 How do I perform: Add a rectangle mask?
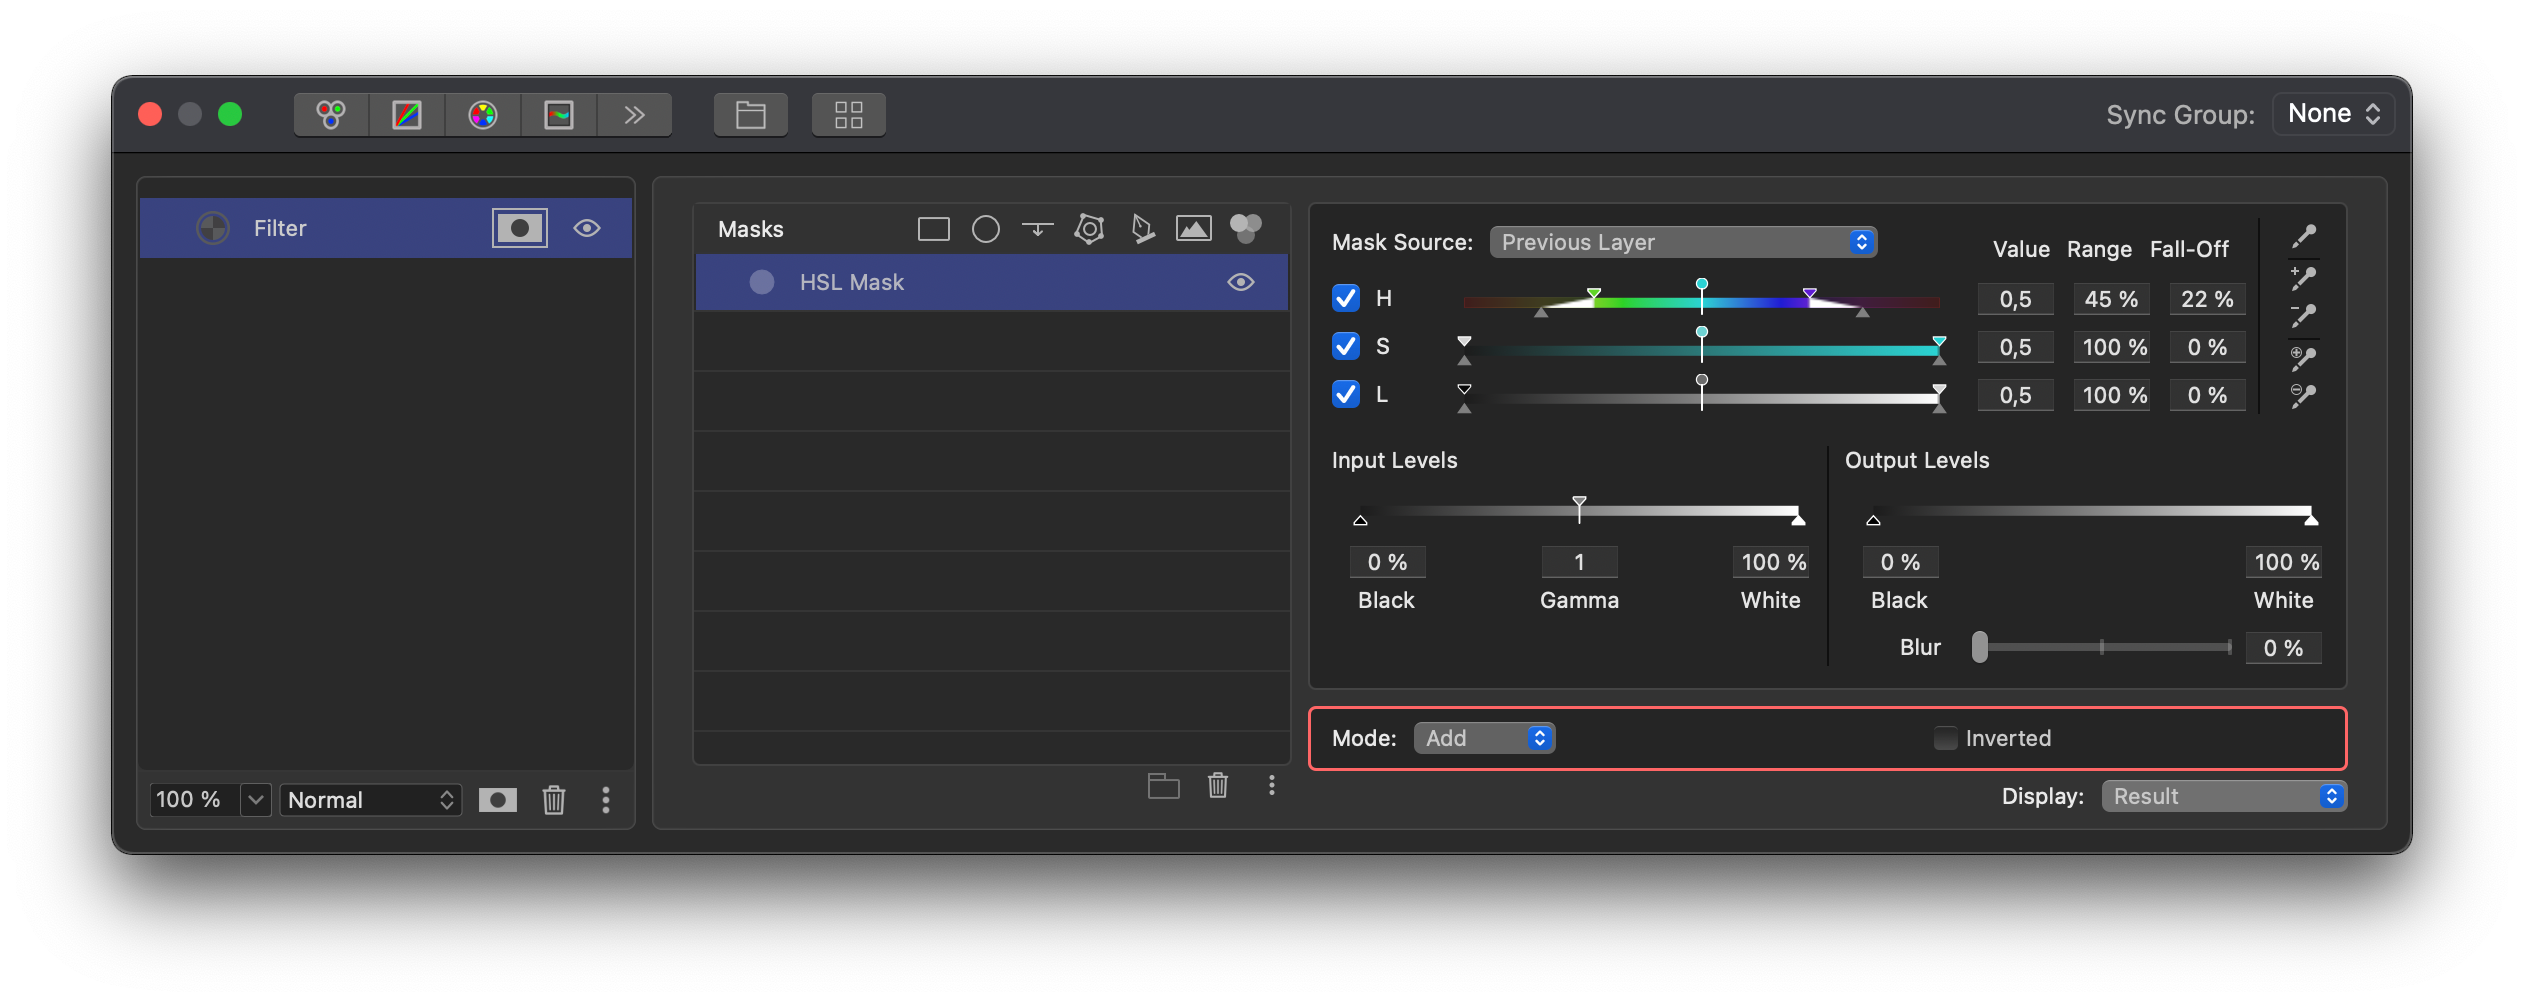(x=933, y=229)
